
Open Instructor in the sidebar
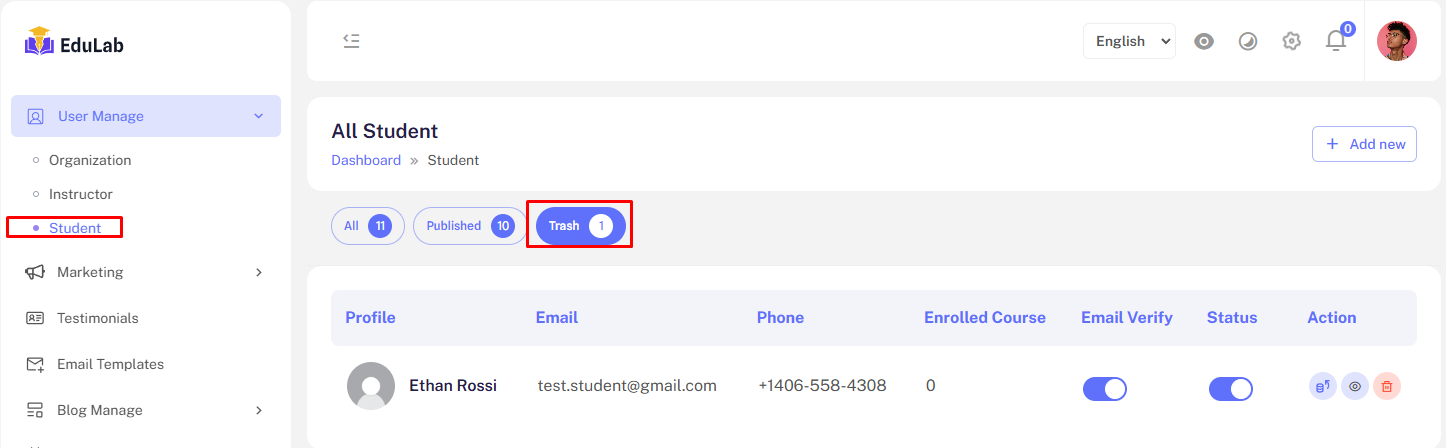[x=81, y=194]
